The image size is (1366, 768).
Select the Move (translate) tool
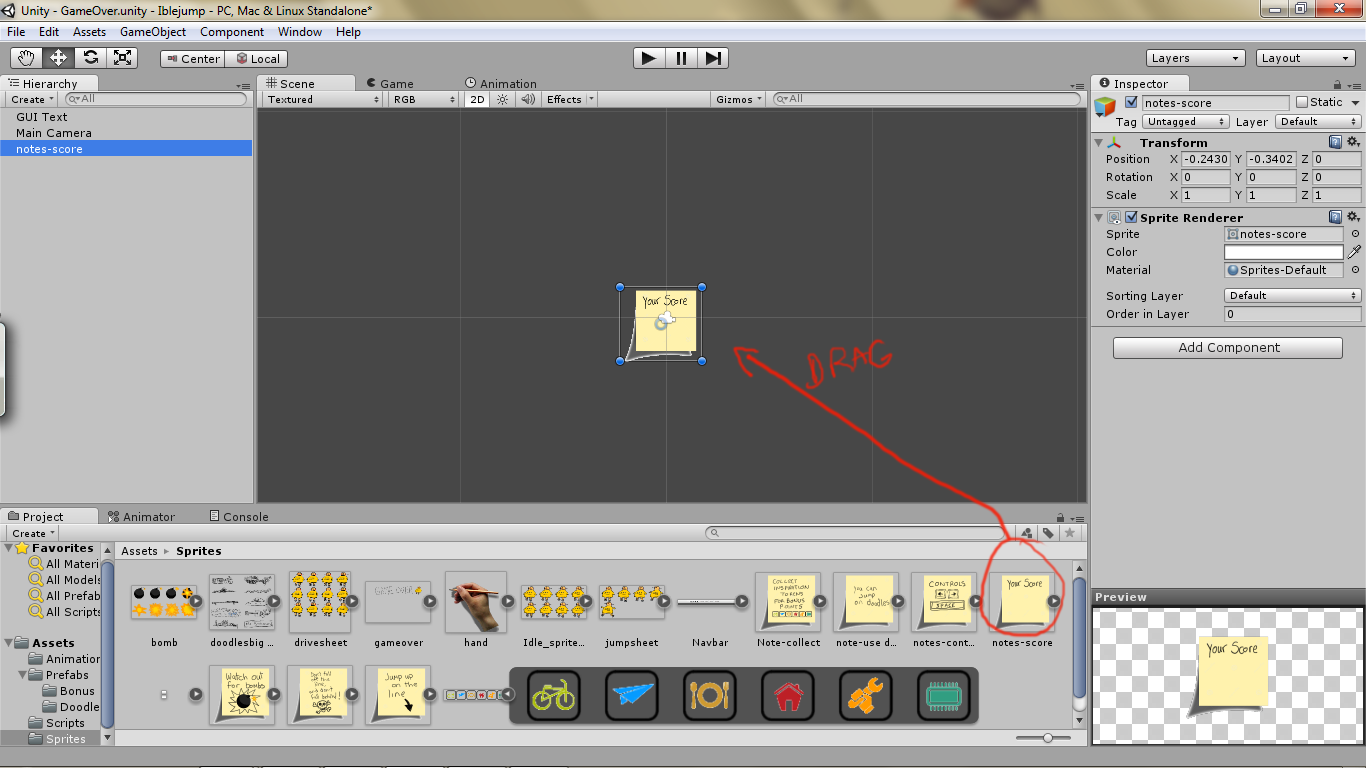(x=58, y=58)
